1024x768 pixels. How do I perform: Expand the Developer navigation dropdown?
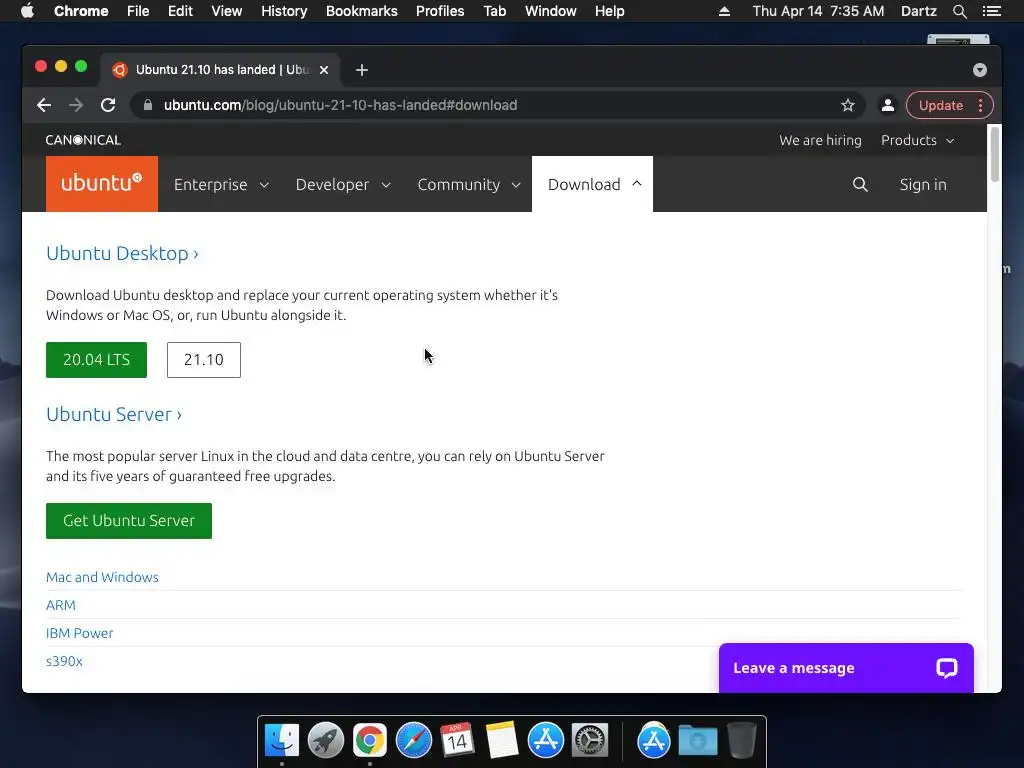click(344, 185)
